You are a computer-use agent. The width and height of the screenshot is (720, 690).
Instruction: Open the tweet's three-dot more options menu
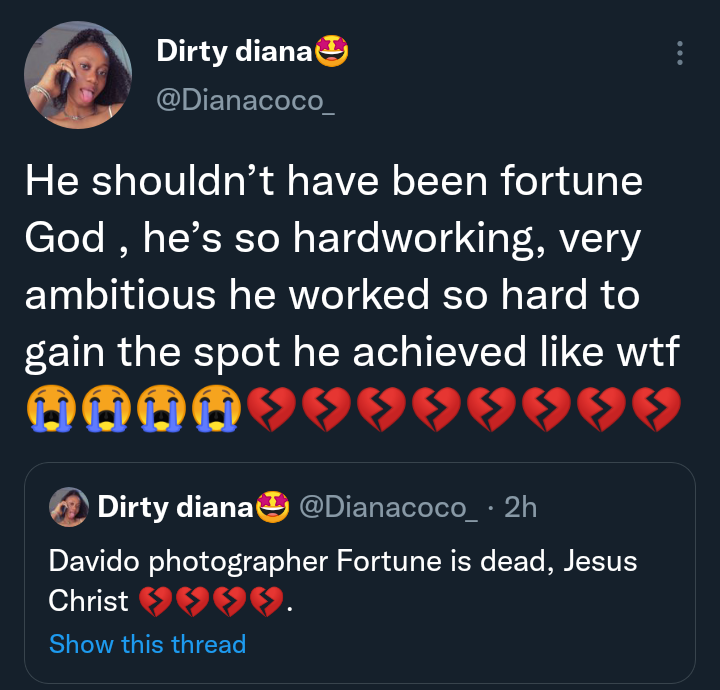[x=680, y=54]
